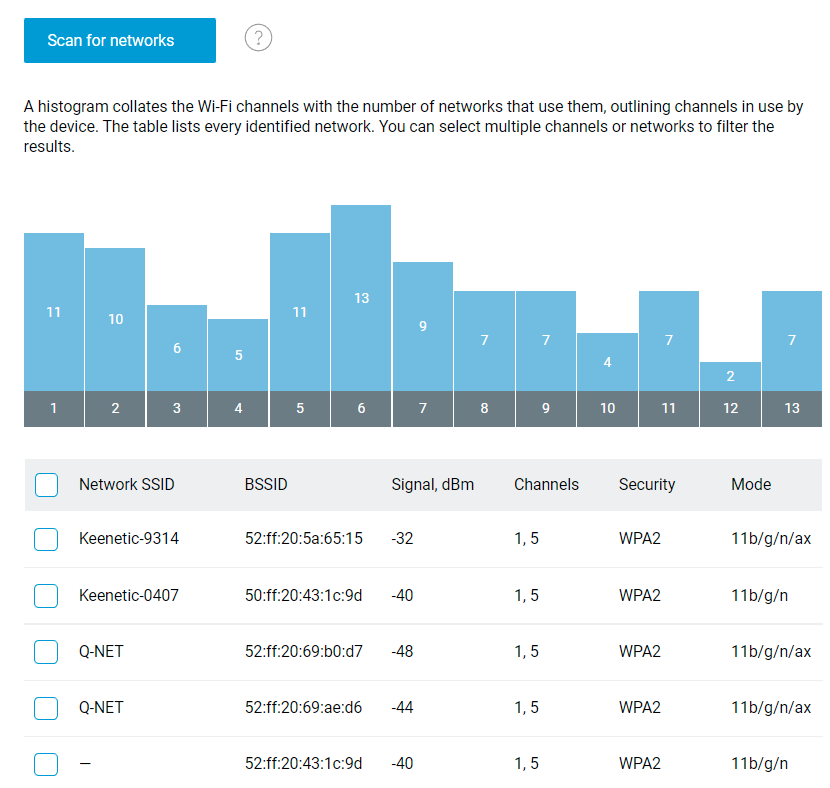Select channel 10 bar in the histogram

point(607,362)
